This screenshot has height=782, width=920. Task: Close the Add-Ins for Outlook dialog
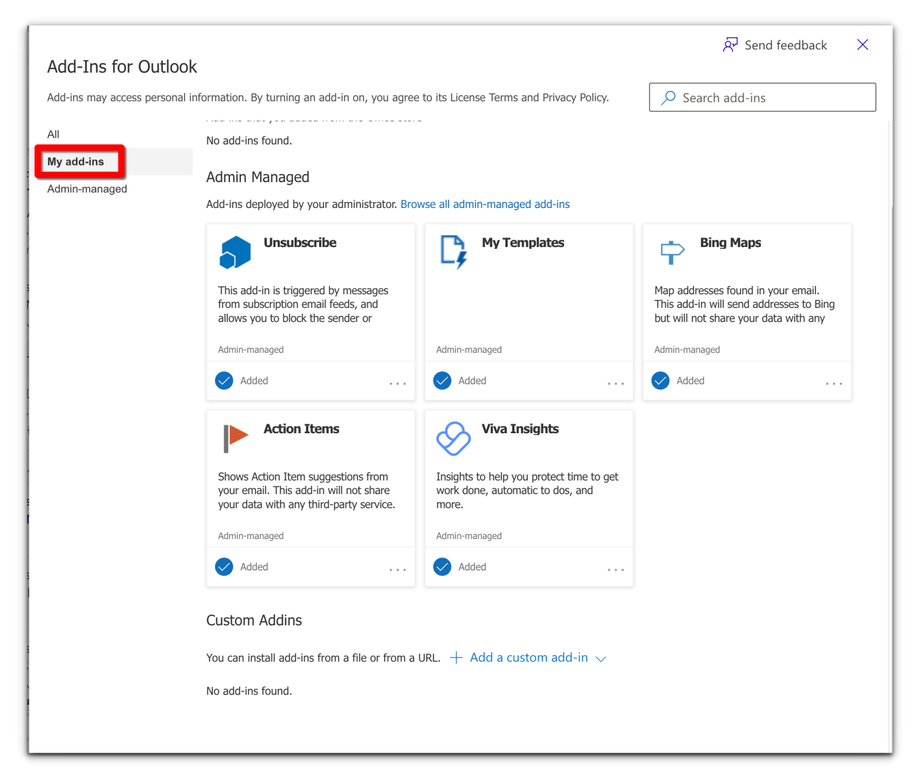[x=862, y=45]
